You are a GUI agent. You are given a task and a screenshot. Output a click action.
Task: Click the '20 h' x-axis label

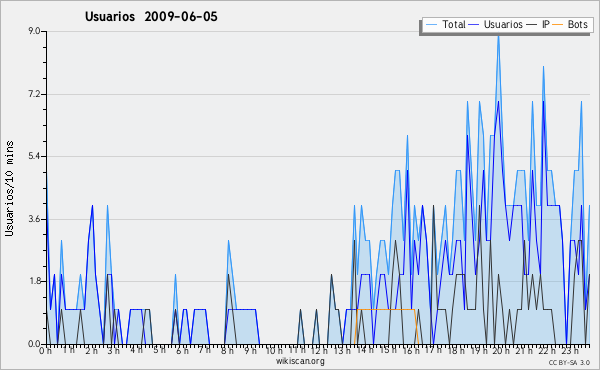[501, 350]
